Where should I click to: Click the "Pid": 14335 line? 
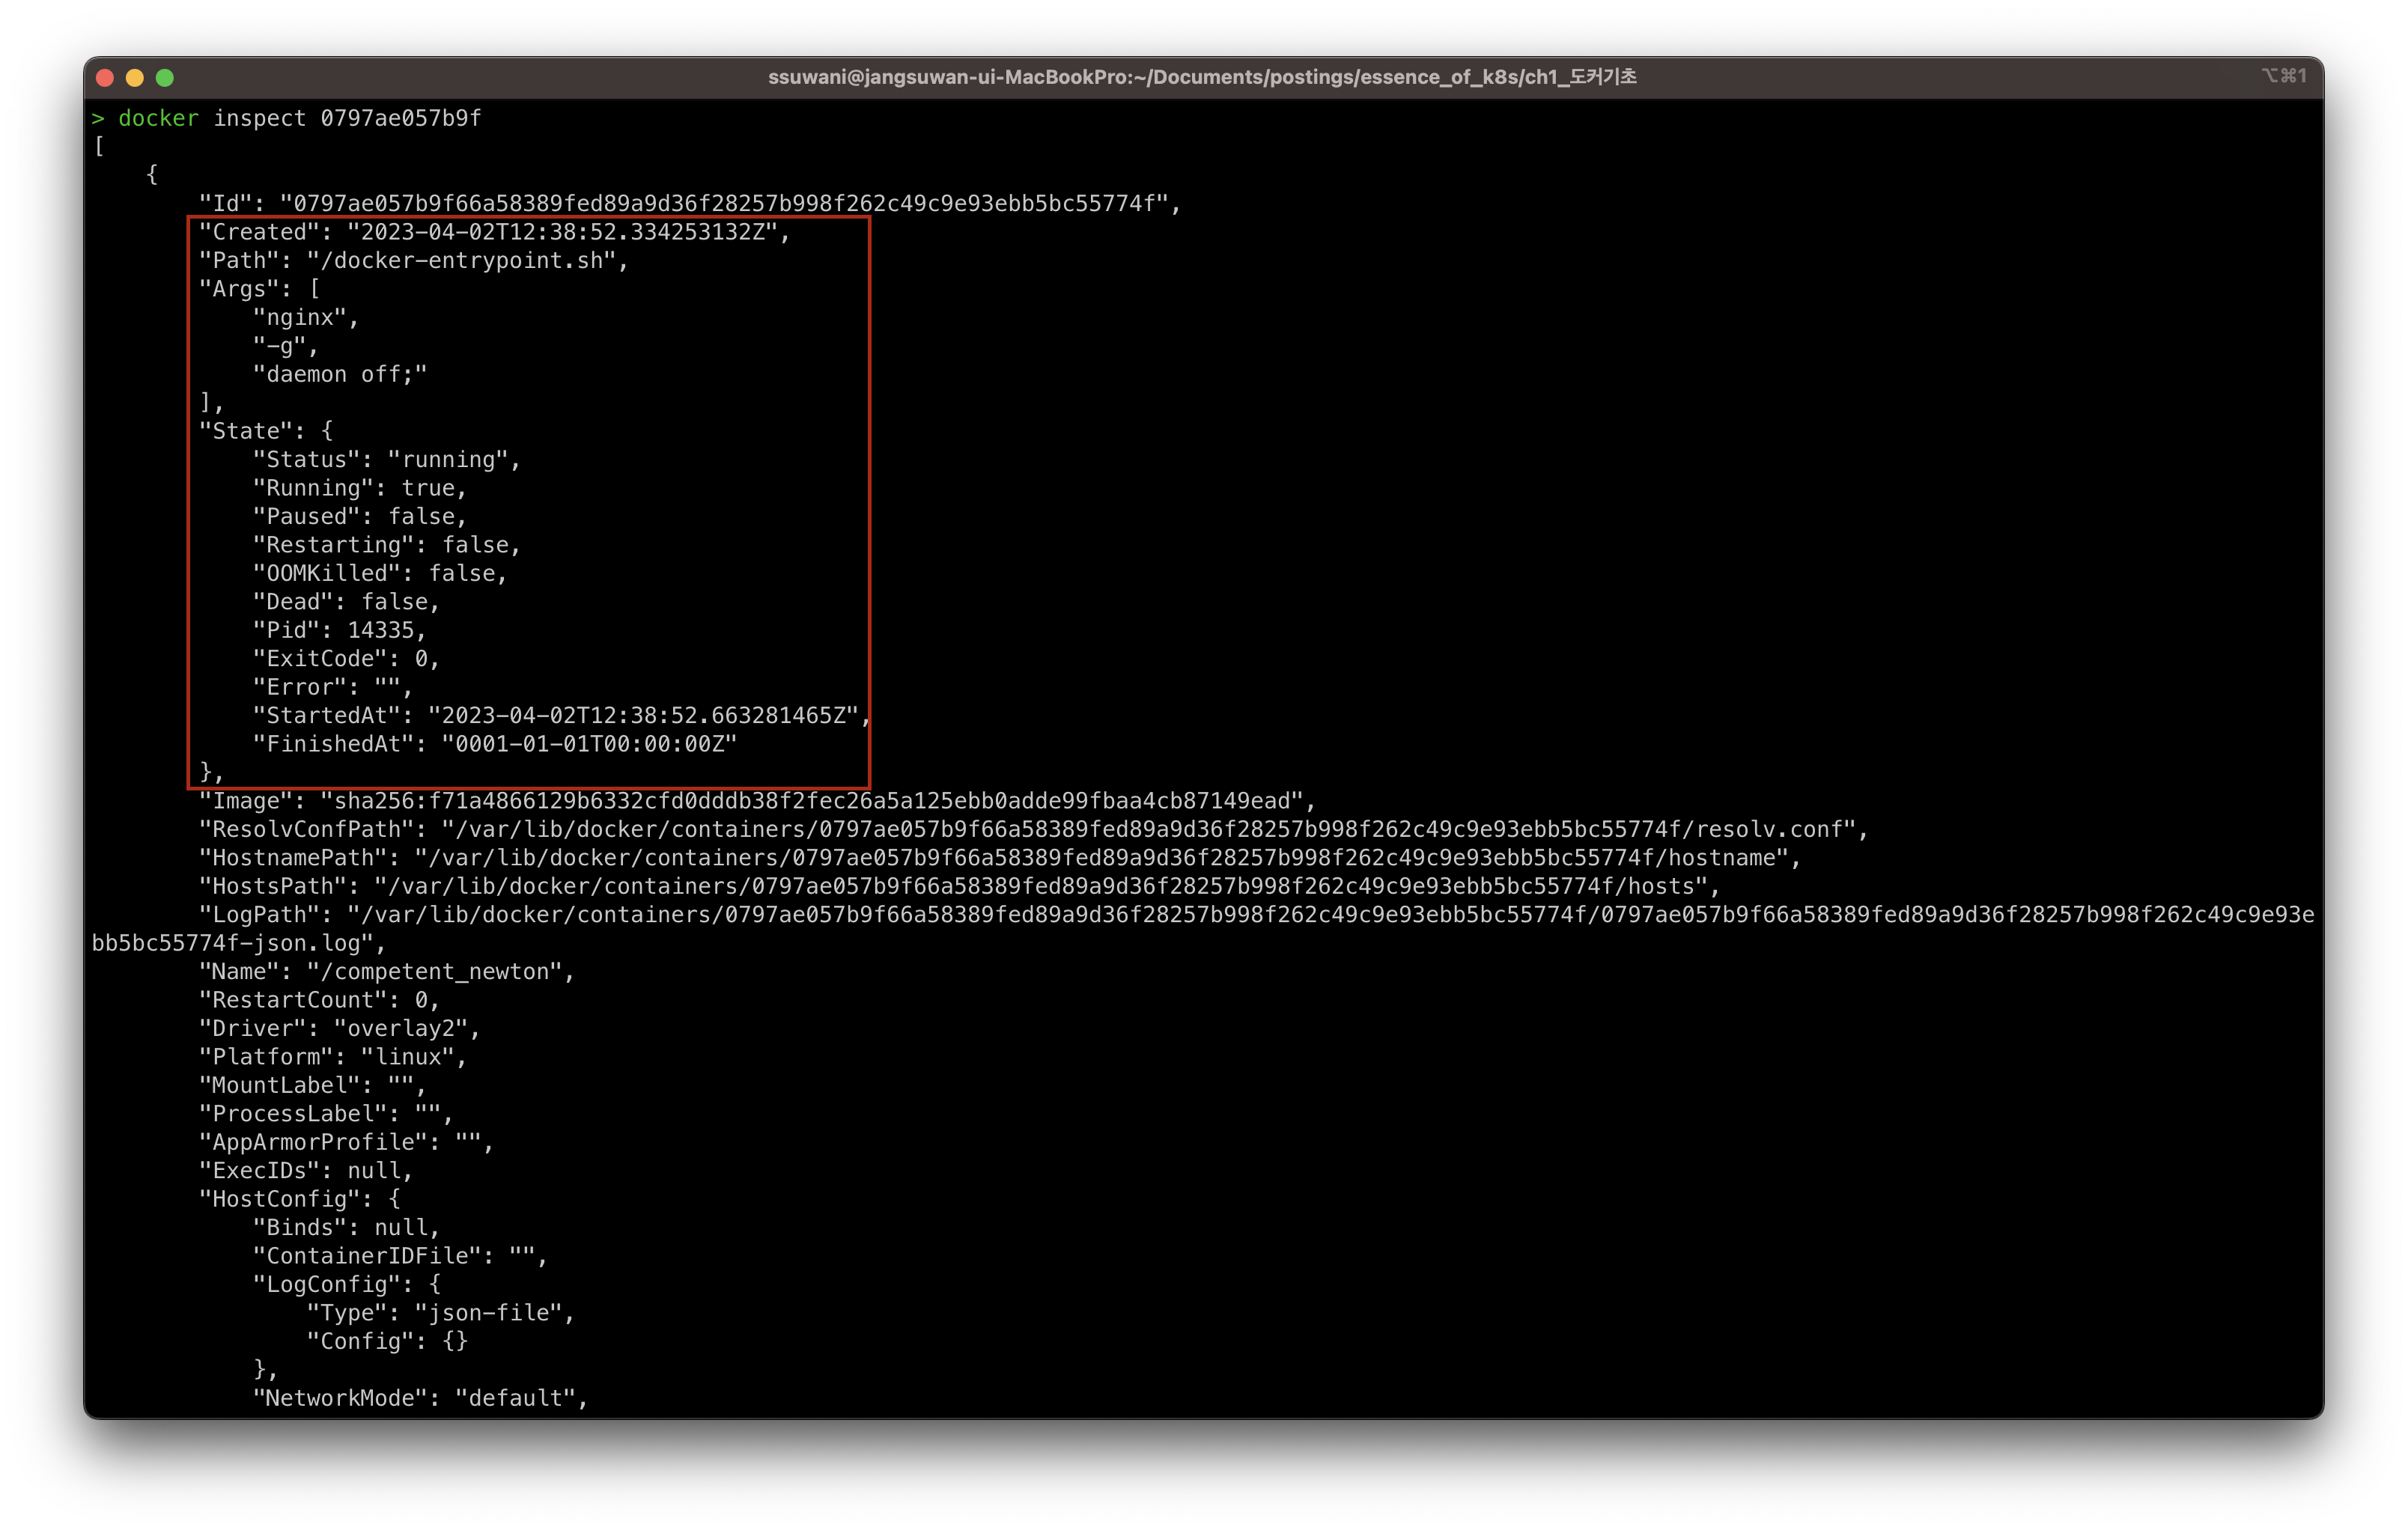click(x=339, y=630)
